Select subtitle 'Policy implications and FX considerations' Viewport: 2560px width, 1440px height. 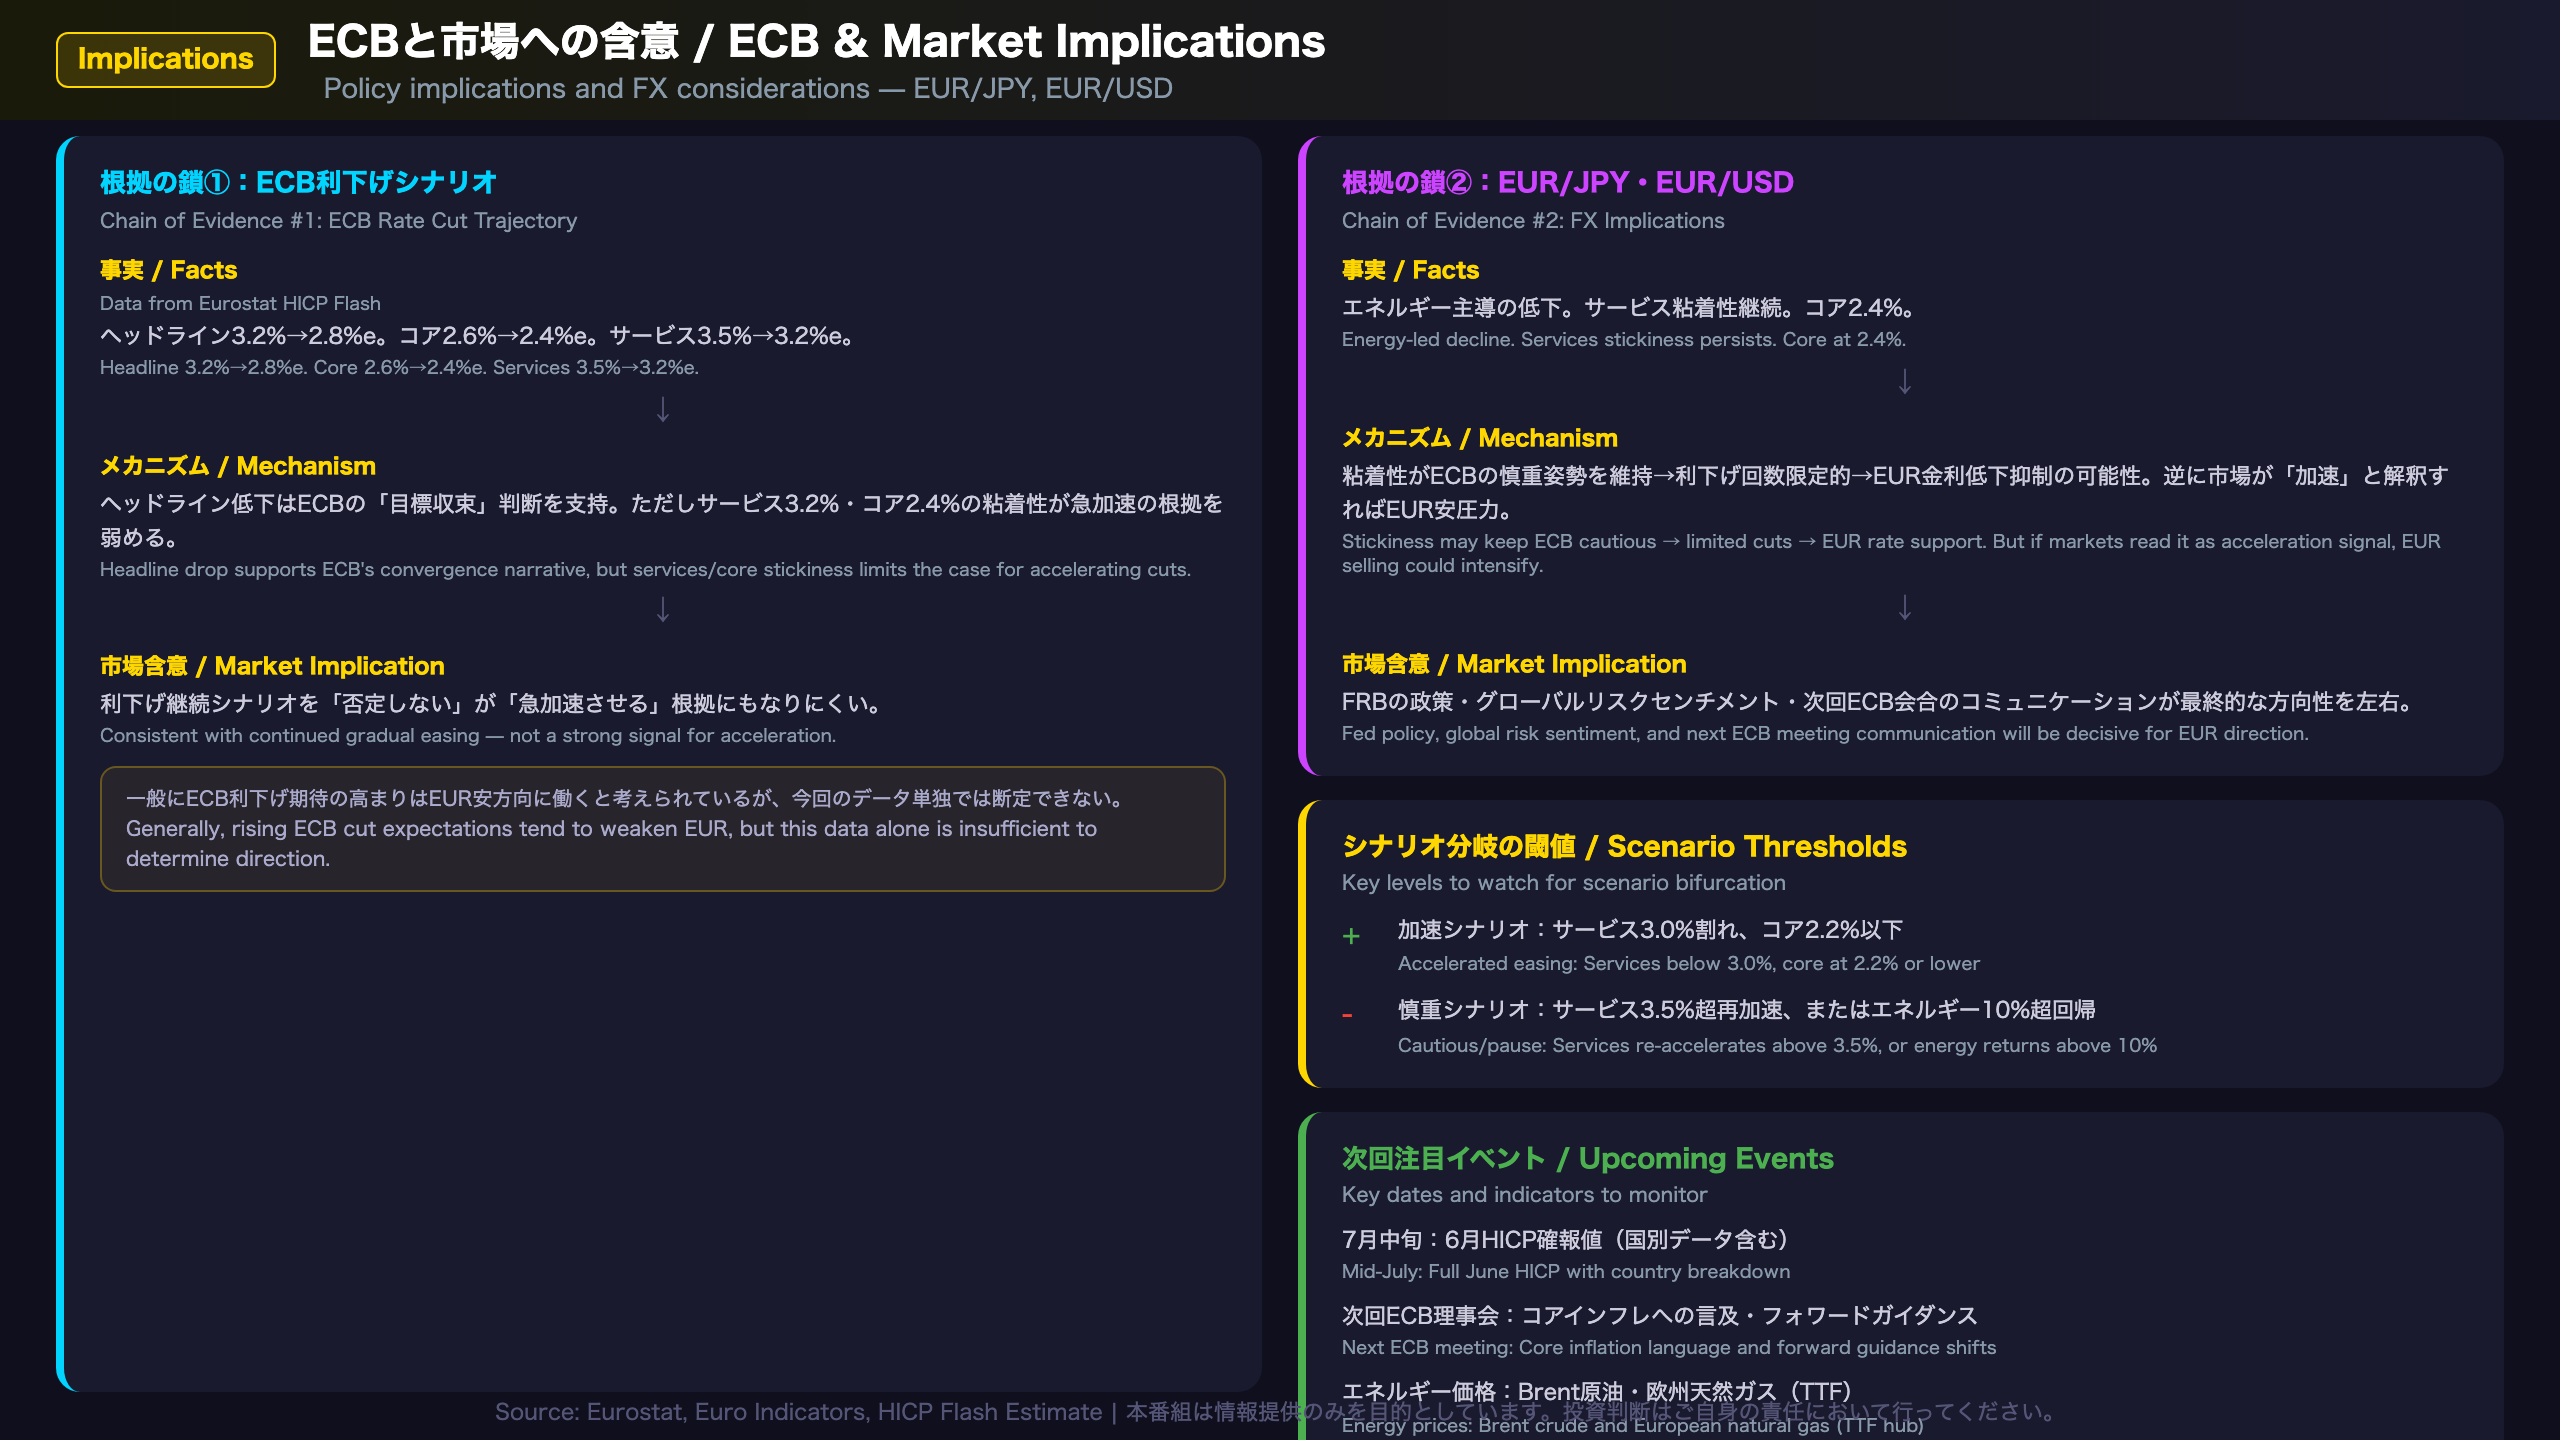click(x=597, y=89)
